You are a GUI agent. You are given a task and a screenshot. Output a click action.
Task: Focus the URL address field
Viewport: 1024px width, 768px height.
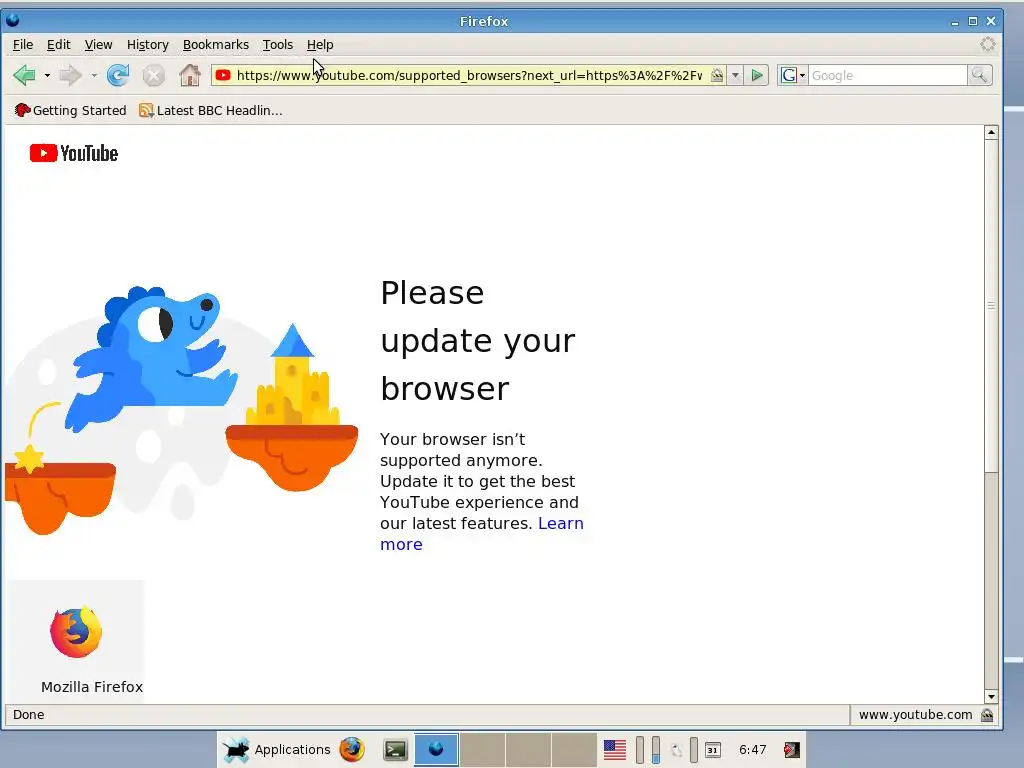(x=469, y=75)
